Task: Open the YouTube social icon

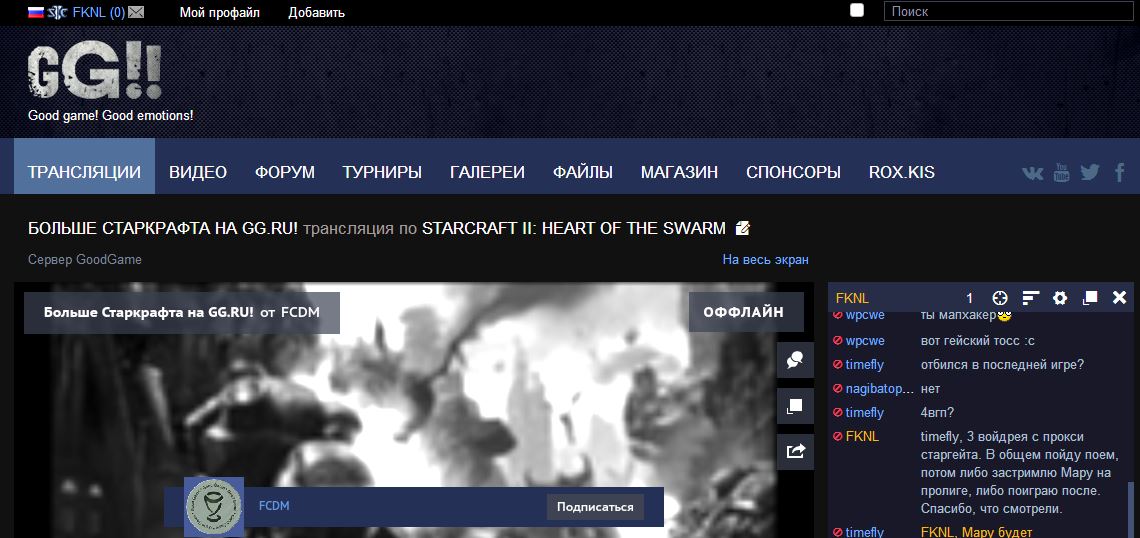Action: [x=1061, y=173]
